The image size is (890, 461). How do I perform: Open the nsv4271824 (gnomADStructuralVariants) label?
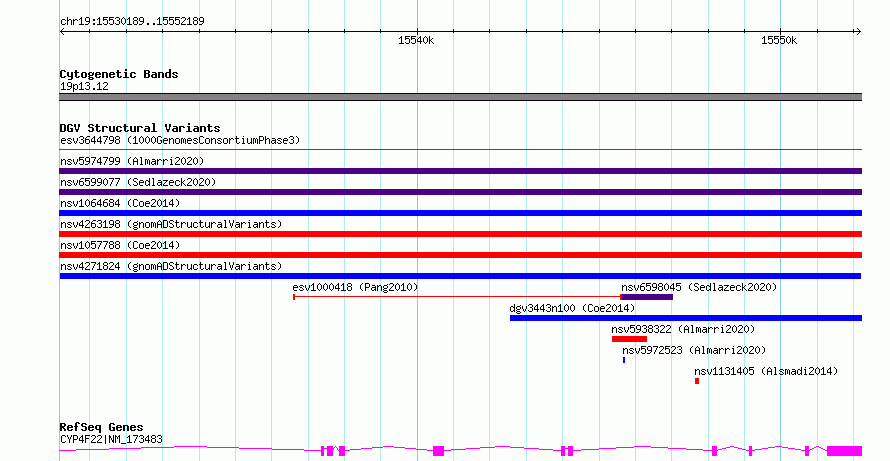[171, 266]
